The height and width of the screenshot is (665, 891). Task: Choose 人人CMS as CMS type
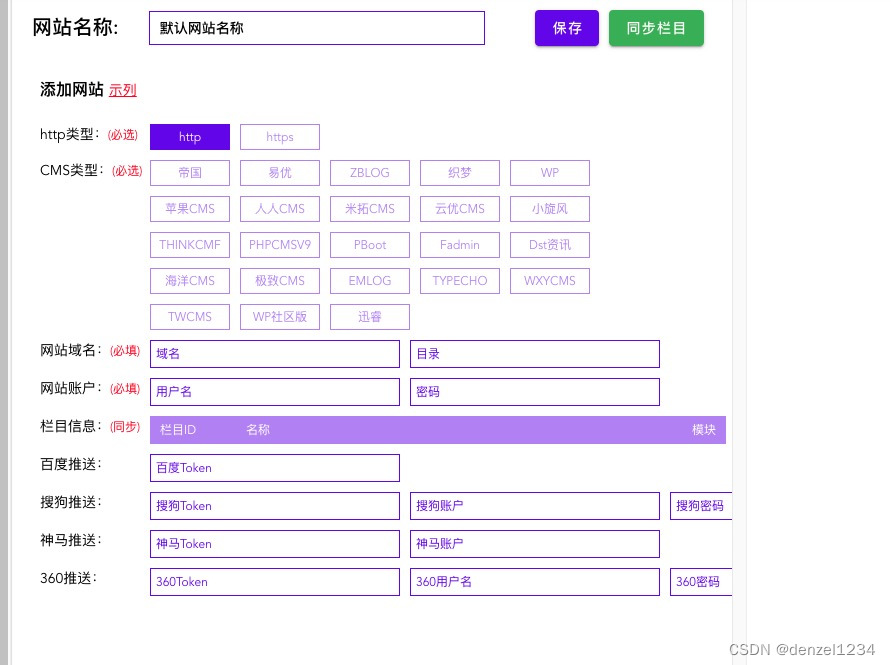click(280, 209)
